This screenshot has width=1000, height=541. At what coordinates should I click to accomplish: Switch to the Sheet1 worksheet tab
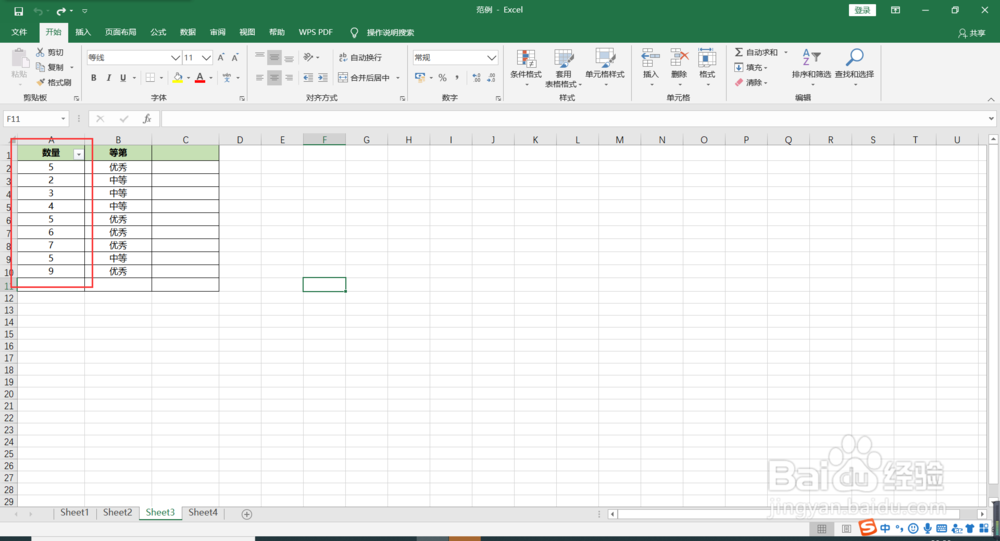coord(75,512)
